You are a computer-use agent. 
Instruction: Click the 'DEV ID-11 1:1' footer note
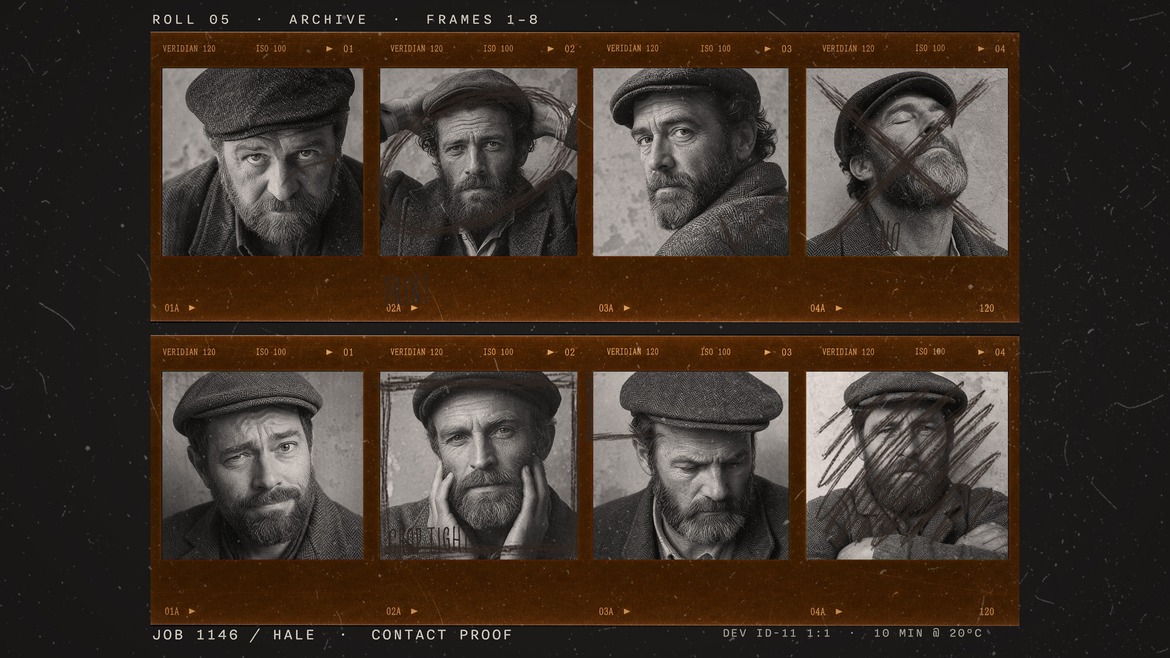point(776,633)
